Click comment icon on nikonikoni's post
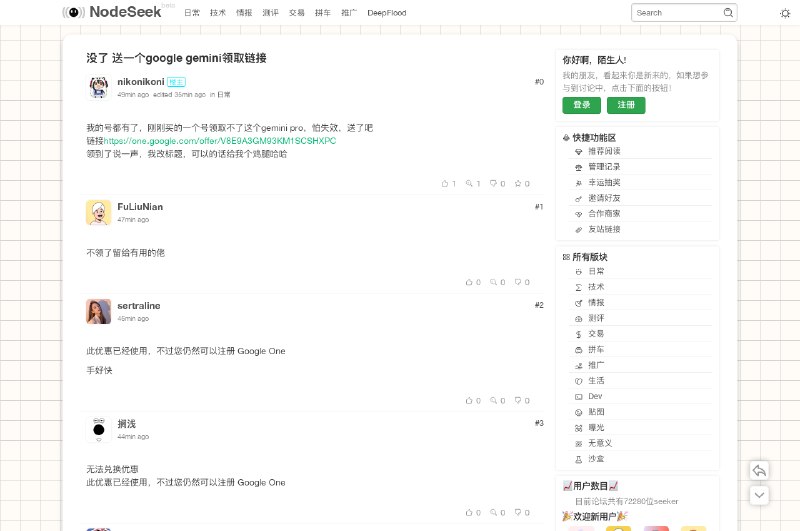 469,184
